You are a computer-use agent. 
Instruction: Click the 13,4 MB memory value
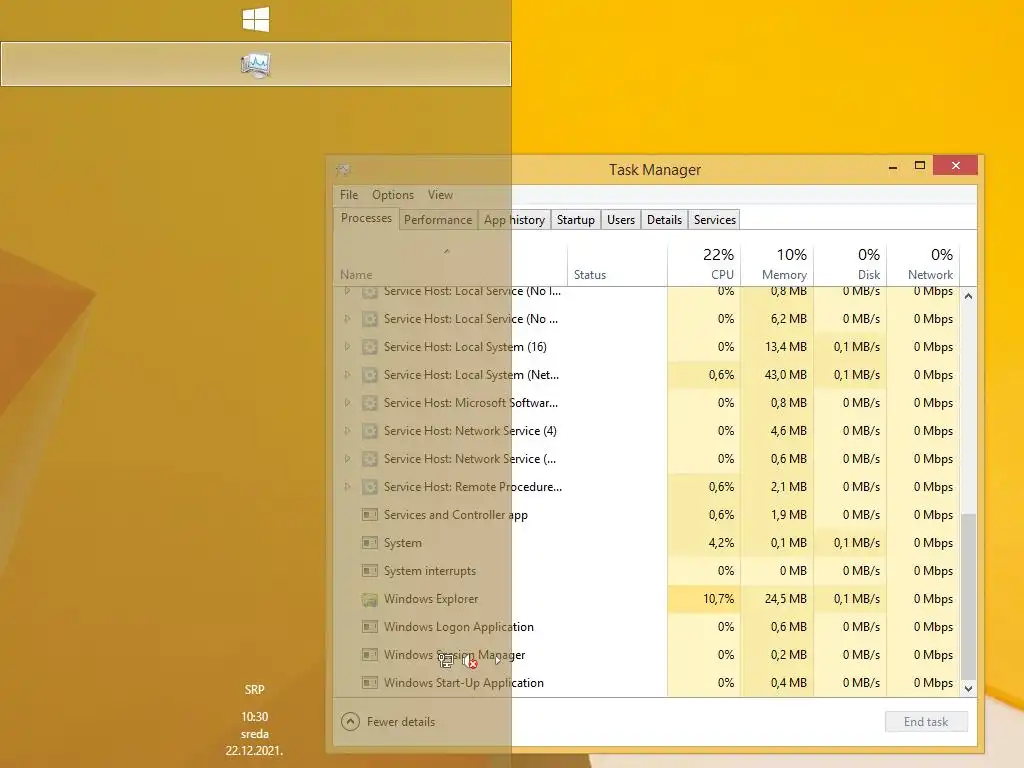click(x=786, y=347)
